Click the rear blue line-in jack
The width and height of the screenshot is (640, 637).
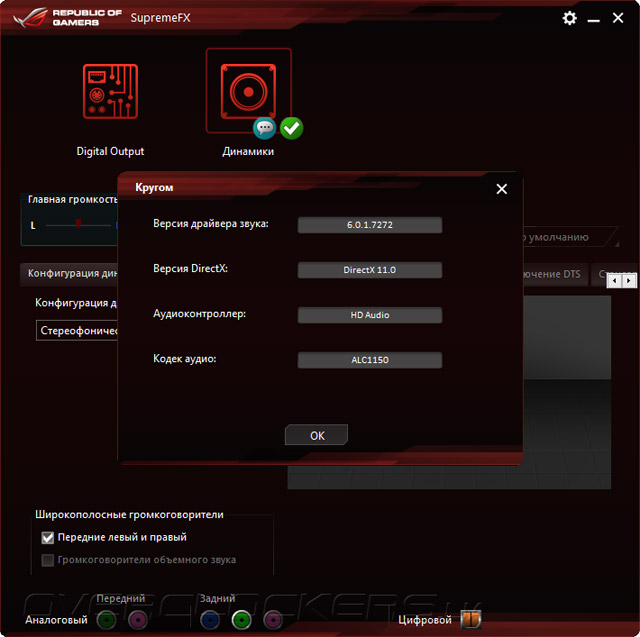click(210, 620)
